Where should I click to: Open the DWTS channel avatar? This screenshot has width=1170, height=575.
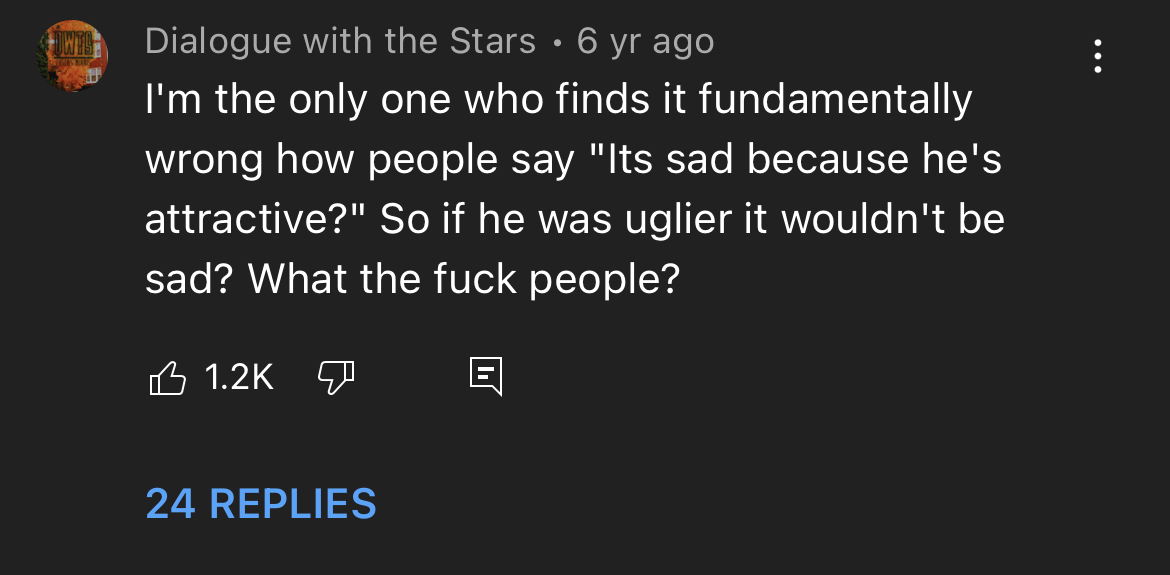pyautogui.click(x=72, y=56)
